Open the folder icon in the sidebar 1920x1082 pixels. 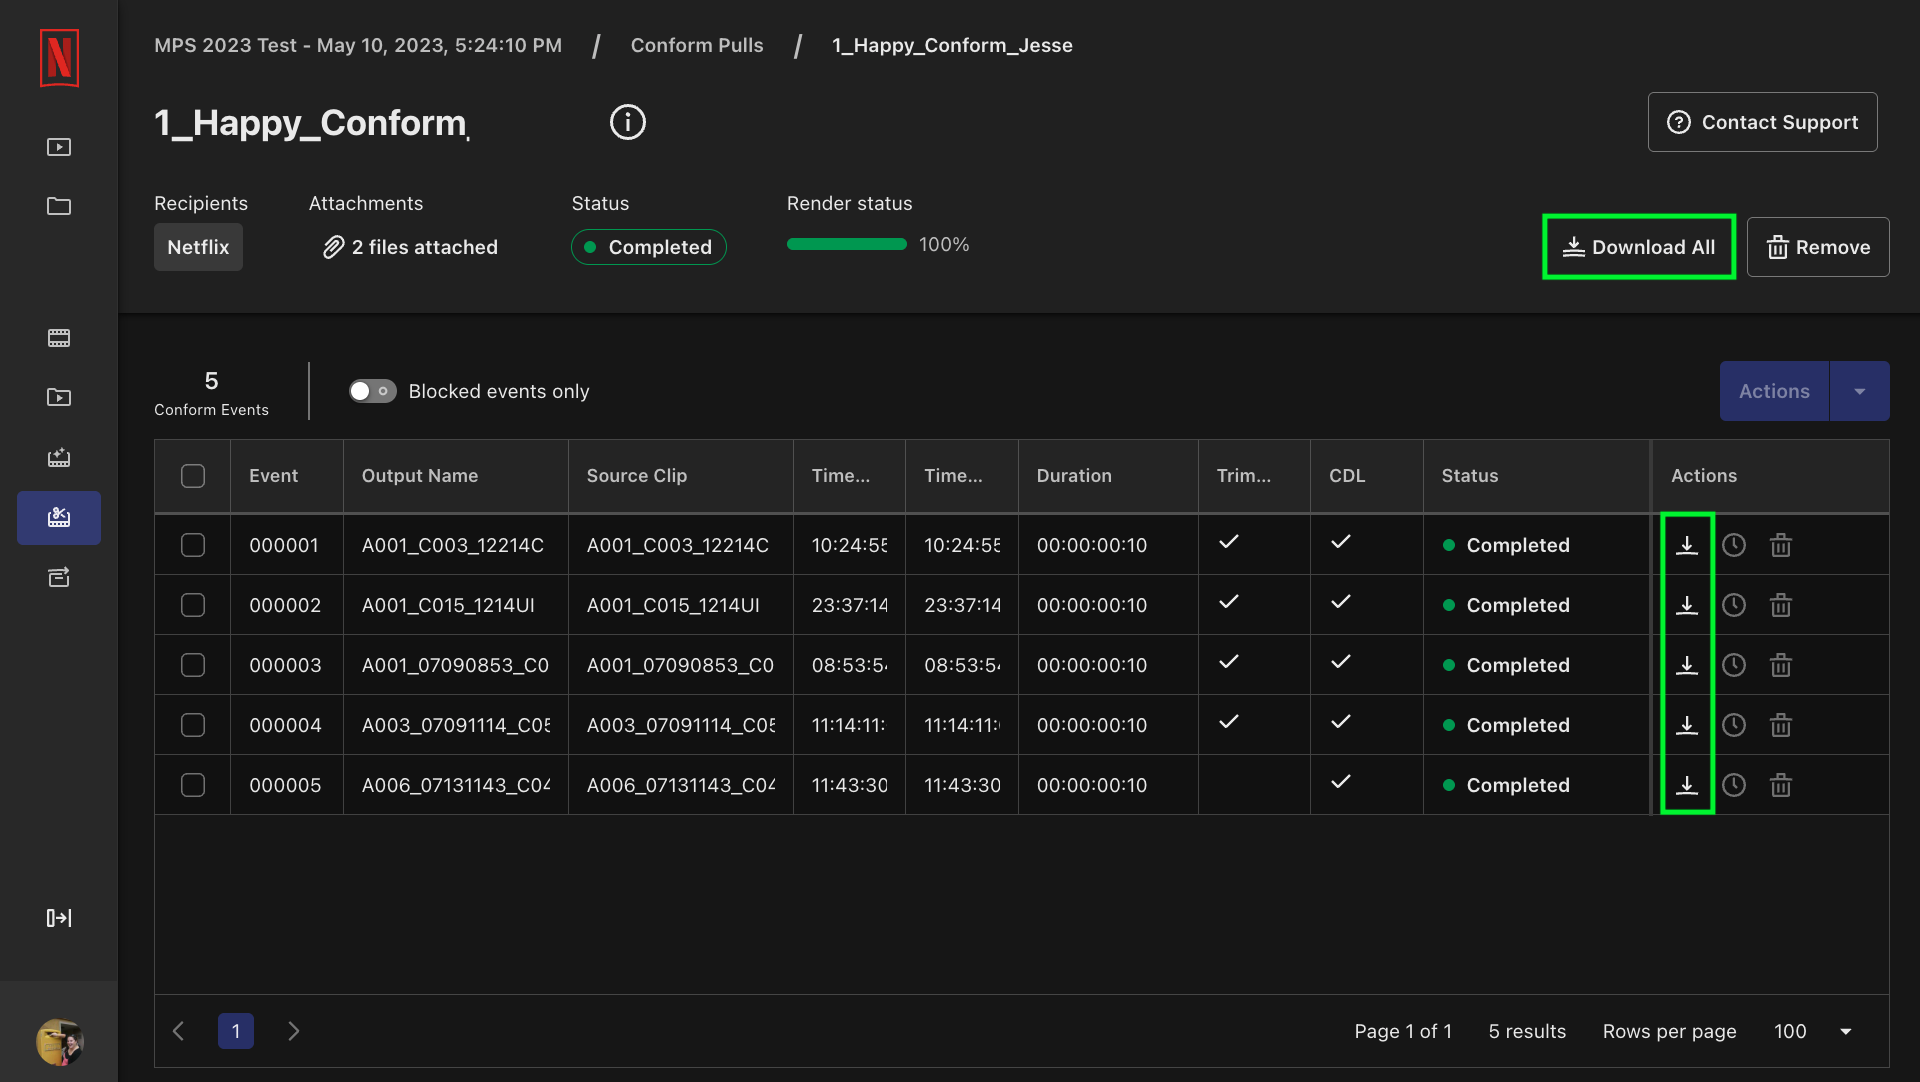[x=59, y=206]
